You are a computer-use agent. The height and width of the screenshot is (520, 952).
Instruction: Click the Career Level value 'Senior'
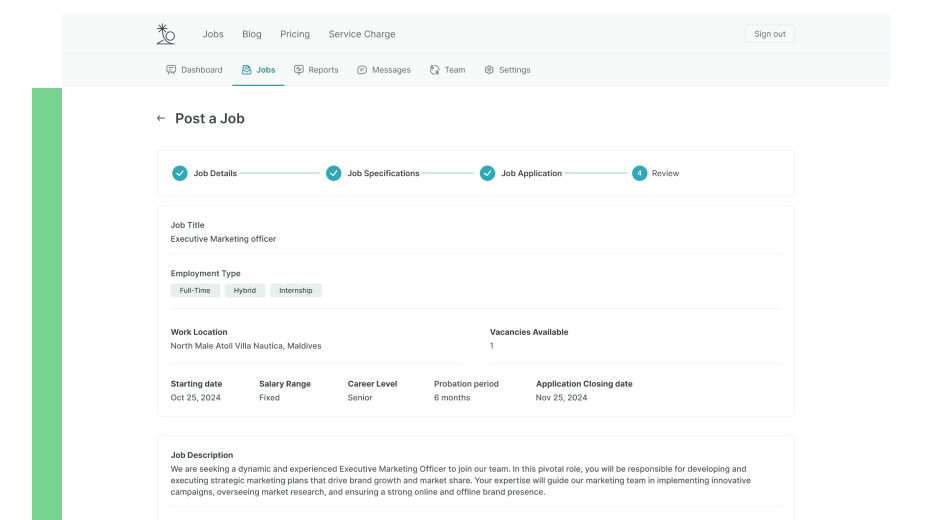(x=360, y=397)
